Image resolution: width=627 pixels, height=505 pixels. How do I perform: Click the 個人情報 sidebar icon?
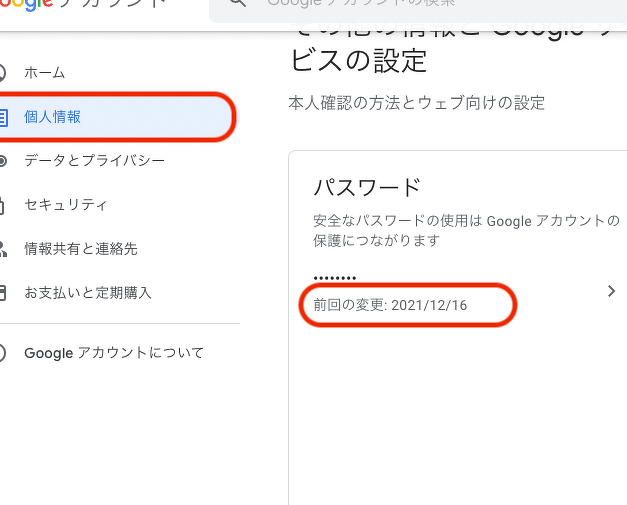pyautogui.click(x=3, y=117)
